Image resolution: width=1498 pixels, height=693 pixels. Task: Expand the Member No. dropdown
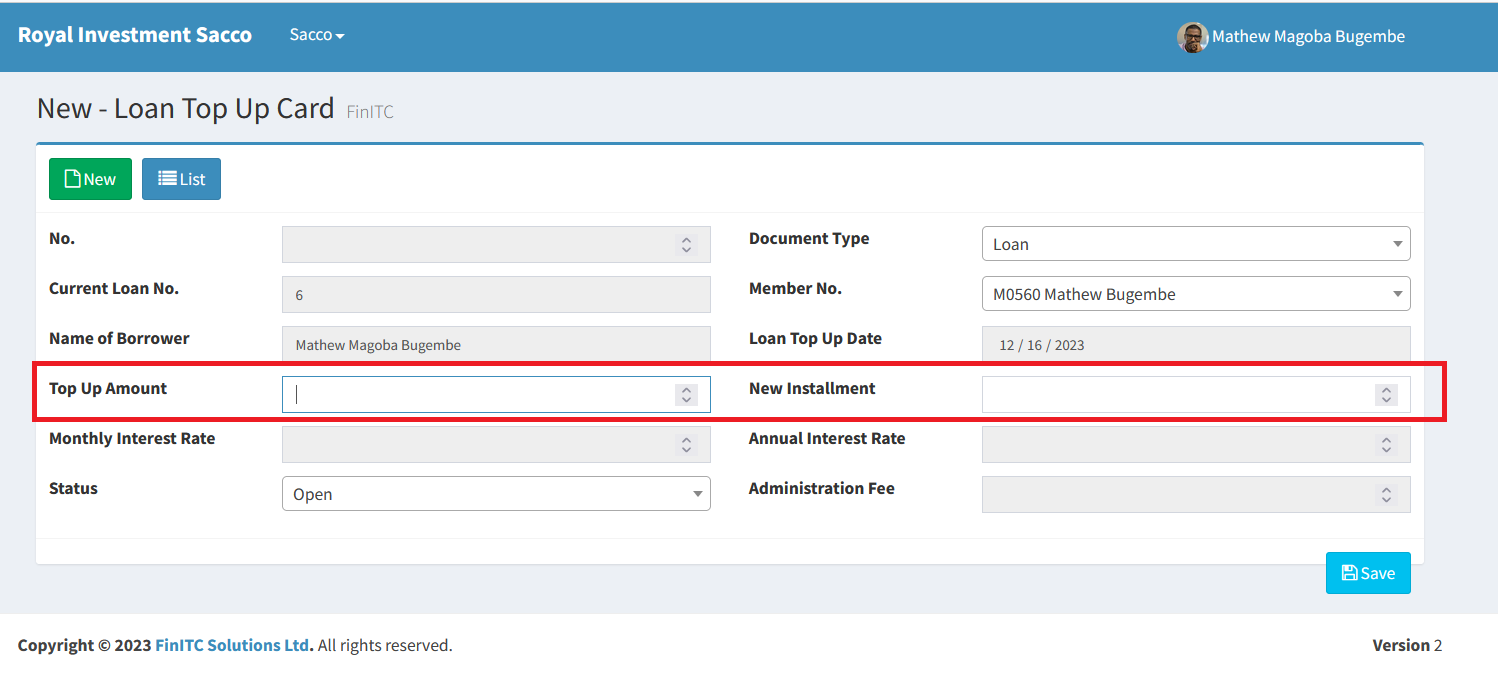tap(1195, 294)
